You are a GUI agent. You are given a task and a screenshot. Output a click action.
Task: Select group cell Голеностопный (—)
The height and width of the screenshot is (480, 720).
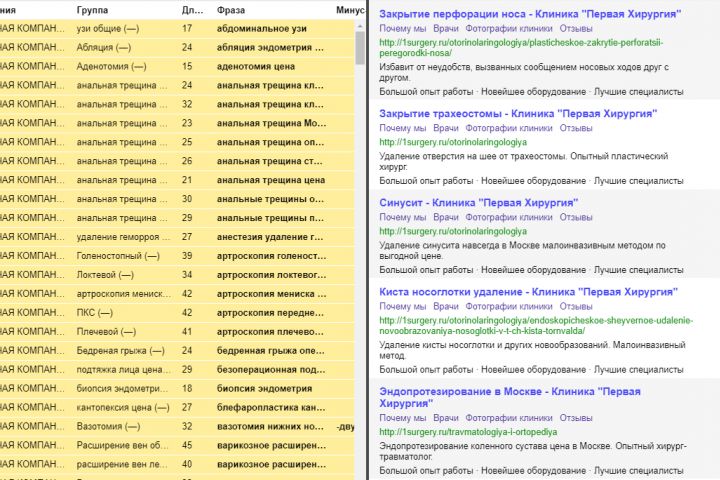[x=118, y=256]
